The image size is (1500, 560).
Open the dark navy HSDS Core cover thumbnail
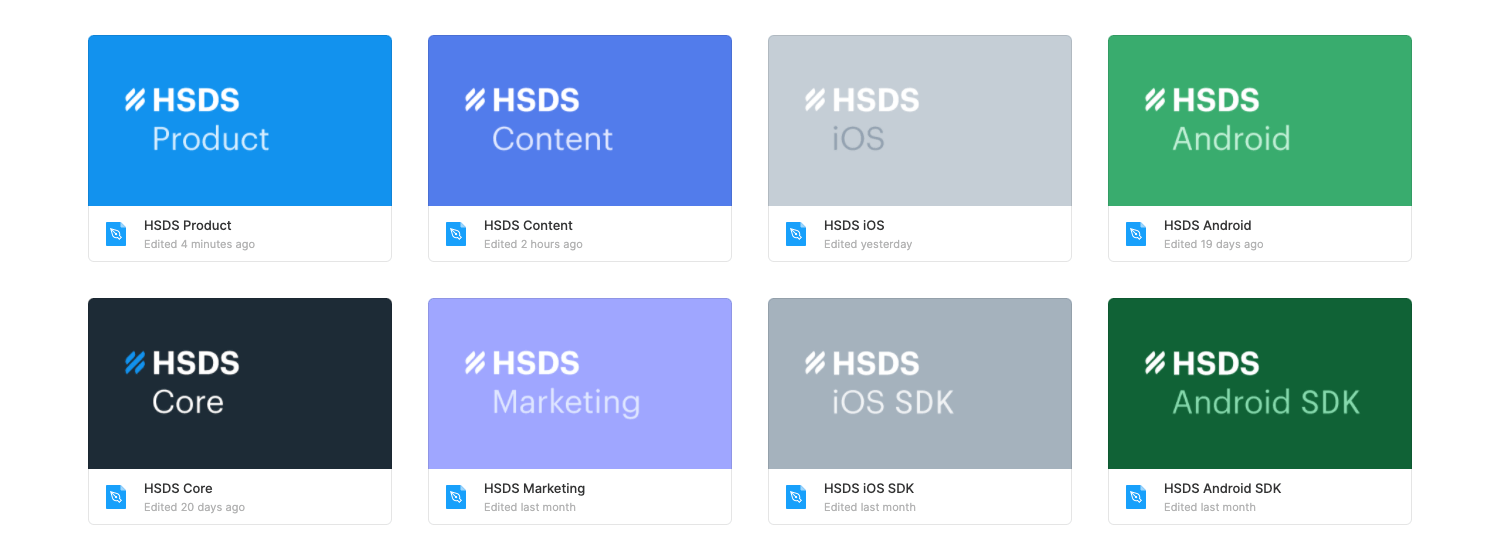(240, 383)
